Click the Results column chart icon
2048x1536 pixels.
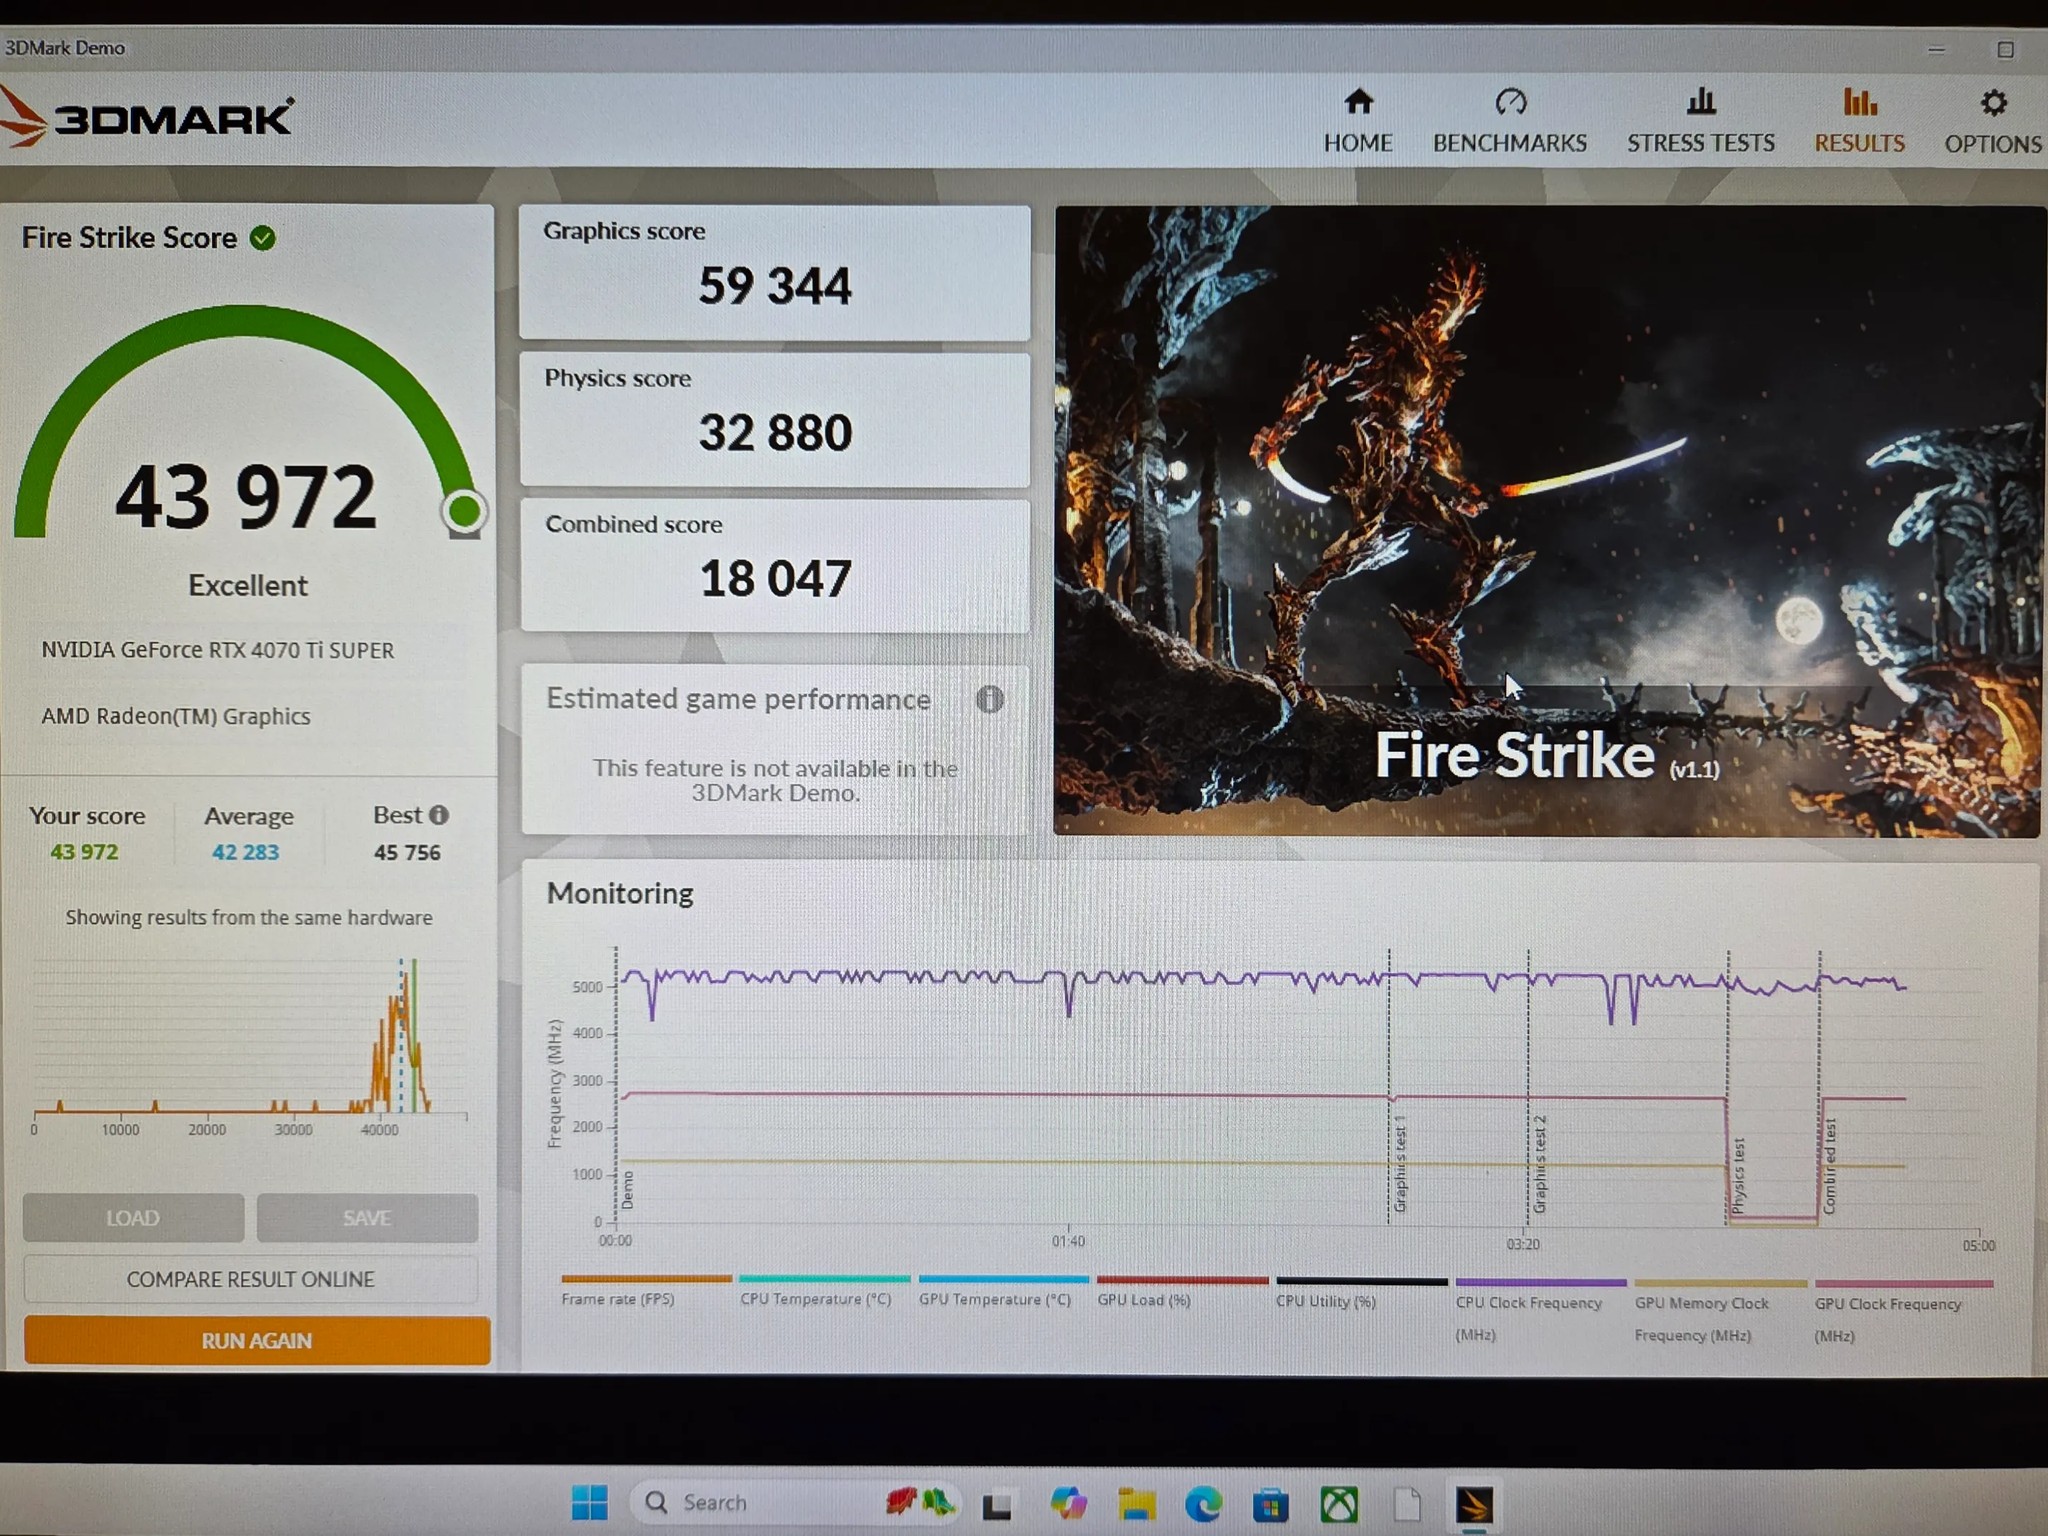(1858, 100)
